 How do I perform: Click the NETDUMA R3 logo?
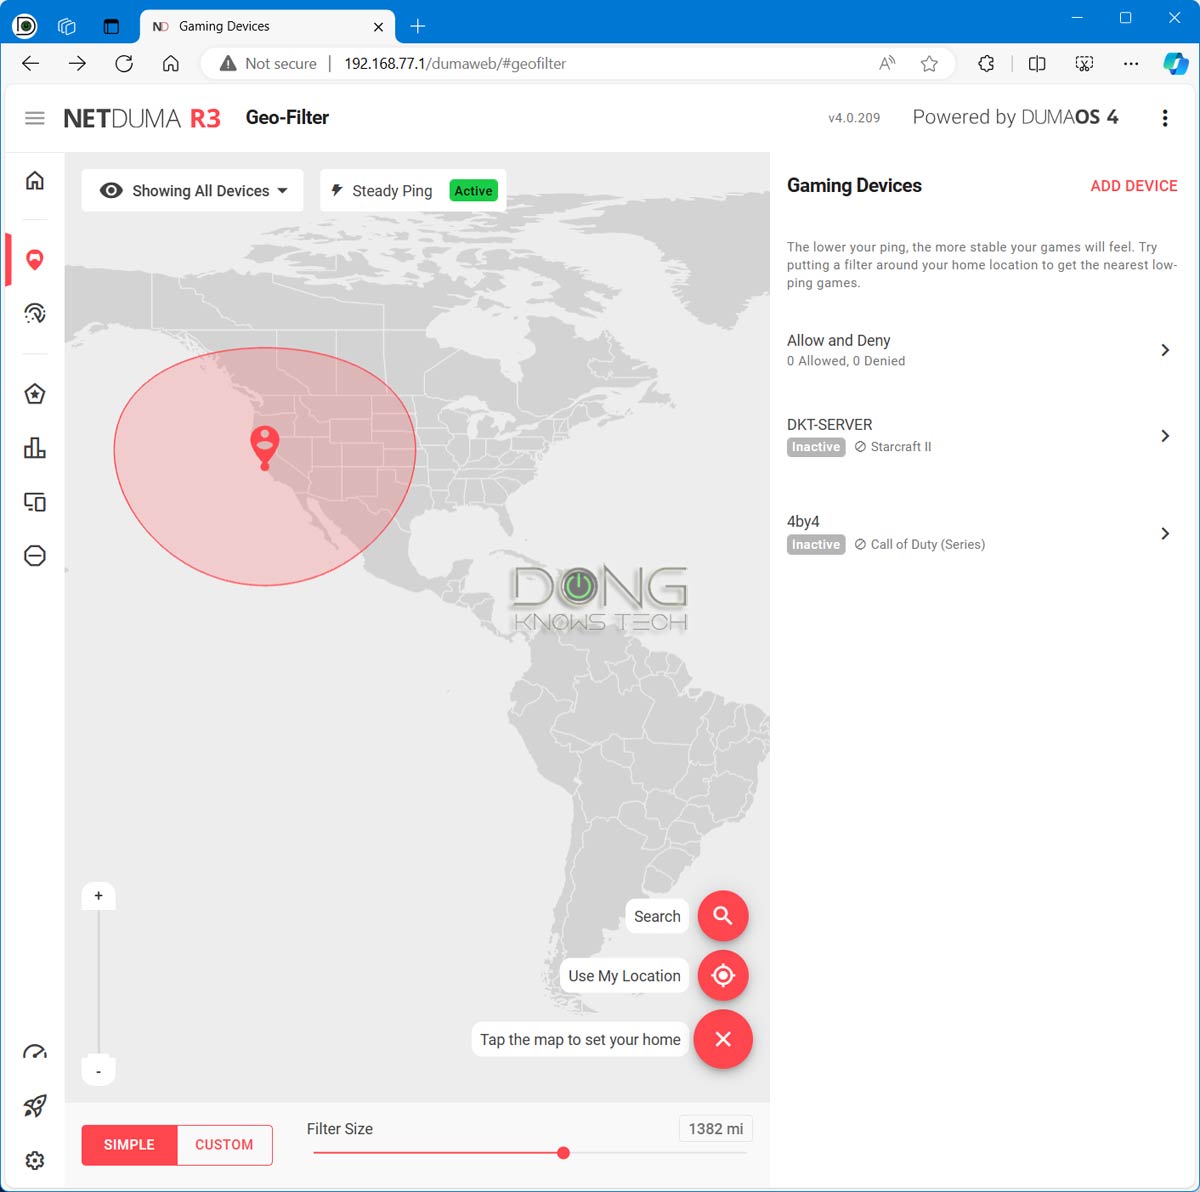point(142,118)
